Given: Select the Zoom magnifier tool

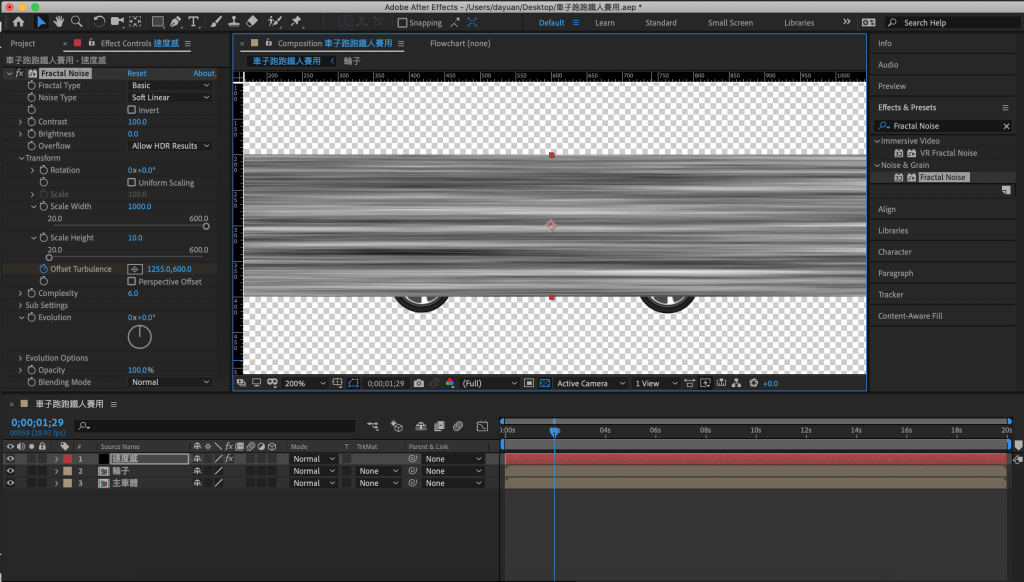Looking at the screenshot, I should click(77, 22).
